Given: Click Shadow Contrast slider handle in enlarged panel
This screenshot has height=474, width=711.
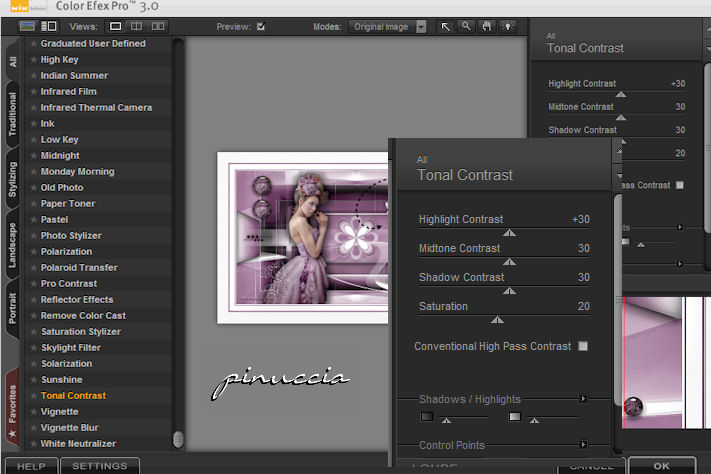Looking at the screenshot, I should (509, 291).
